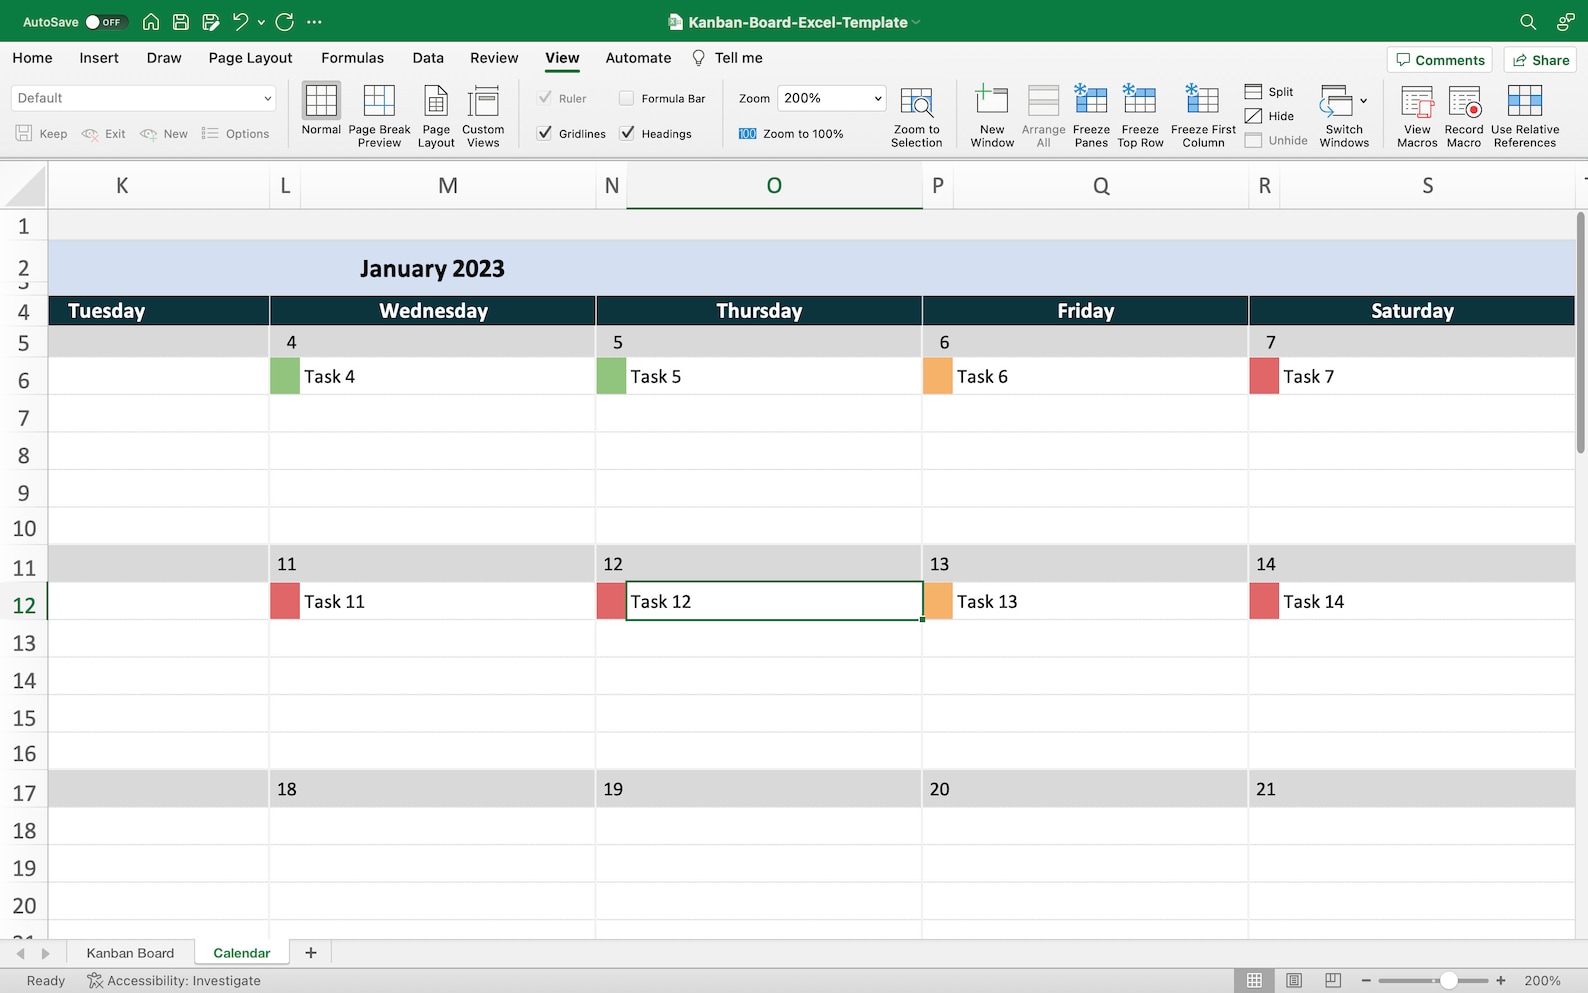This screenshot has height=993, width=1588.
Task: Click Freeze Top Row
Action: pos(1140,116)
